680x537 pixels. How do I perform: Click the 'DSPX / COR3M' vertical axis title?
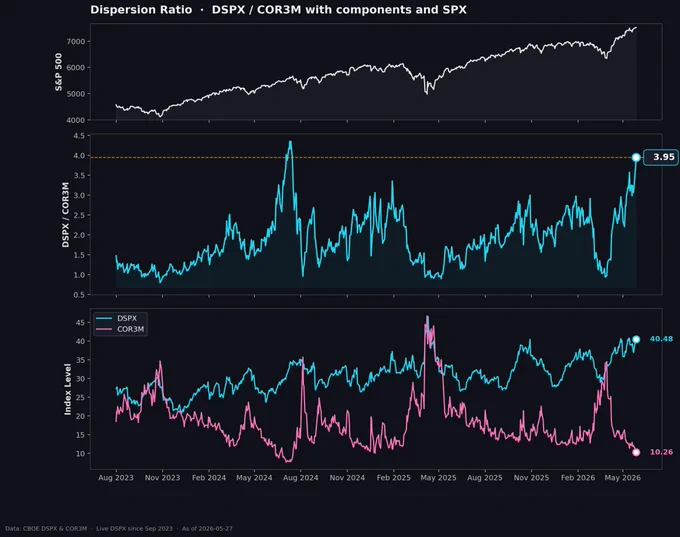point(65,215)
